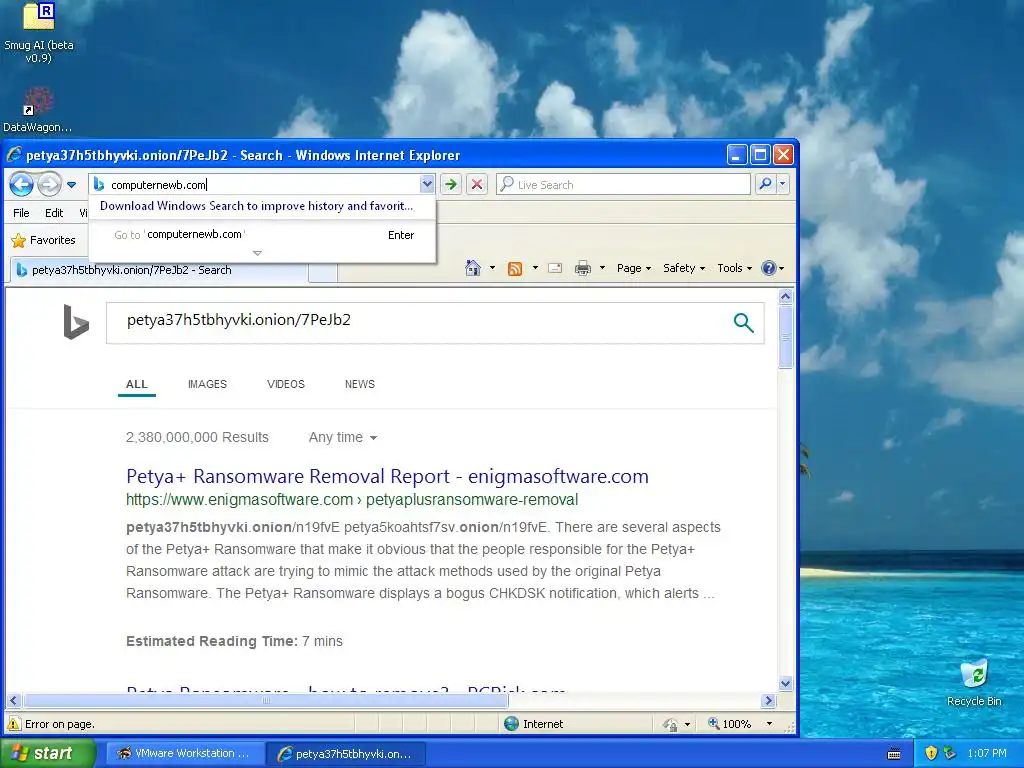Click the Live Search input box
Screen dimensions: 1024x768
(624, 185)
